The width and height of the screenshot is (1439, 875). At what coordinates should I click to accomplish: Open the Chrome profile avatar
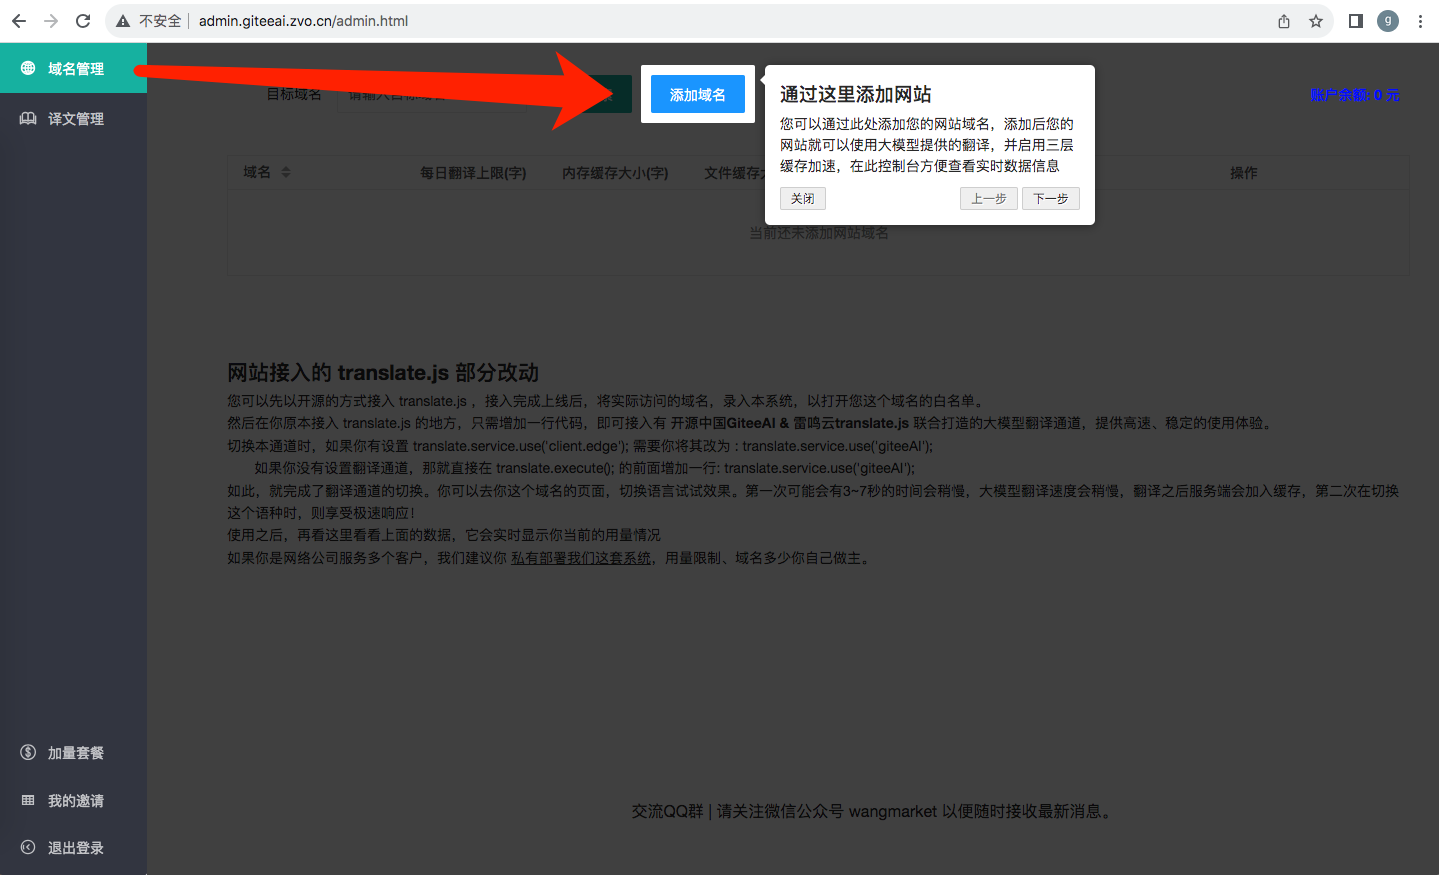pos(1388,21)
